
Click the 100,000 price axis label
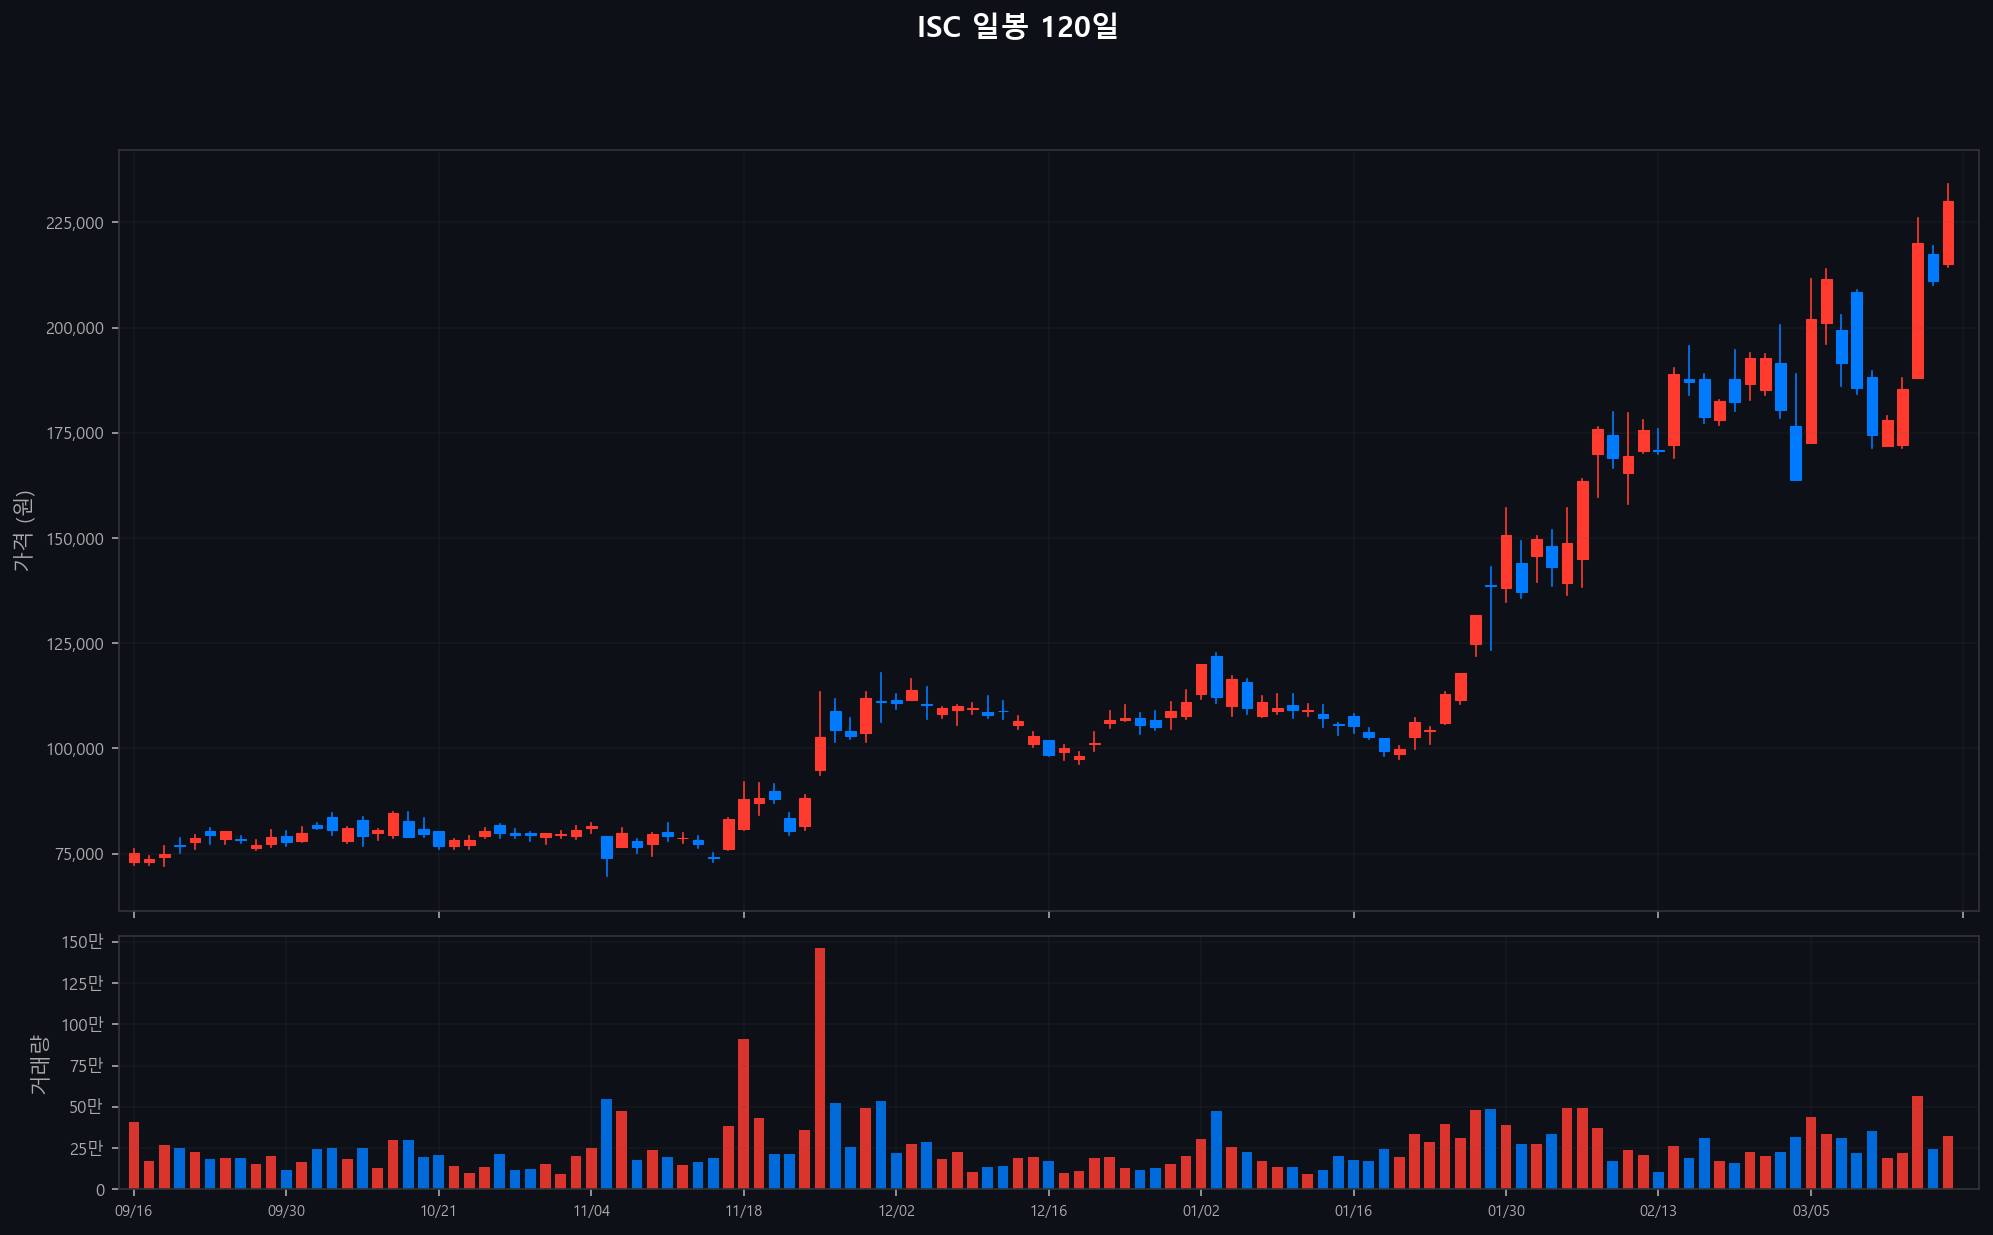(75, 749)
